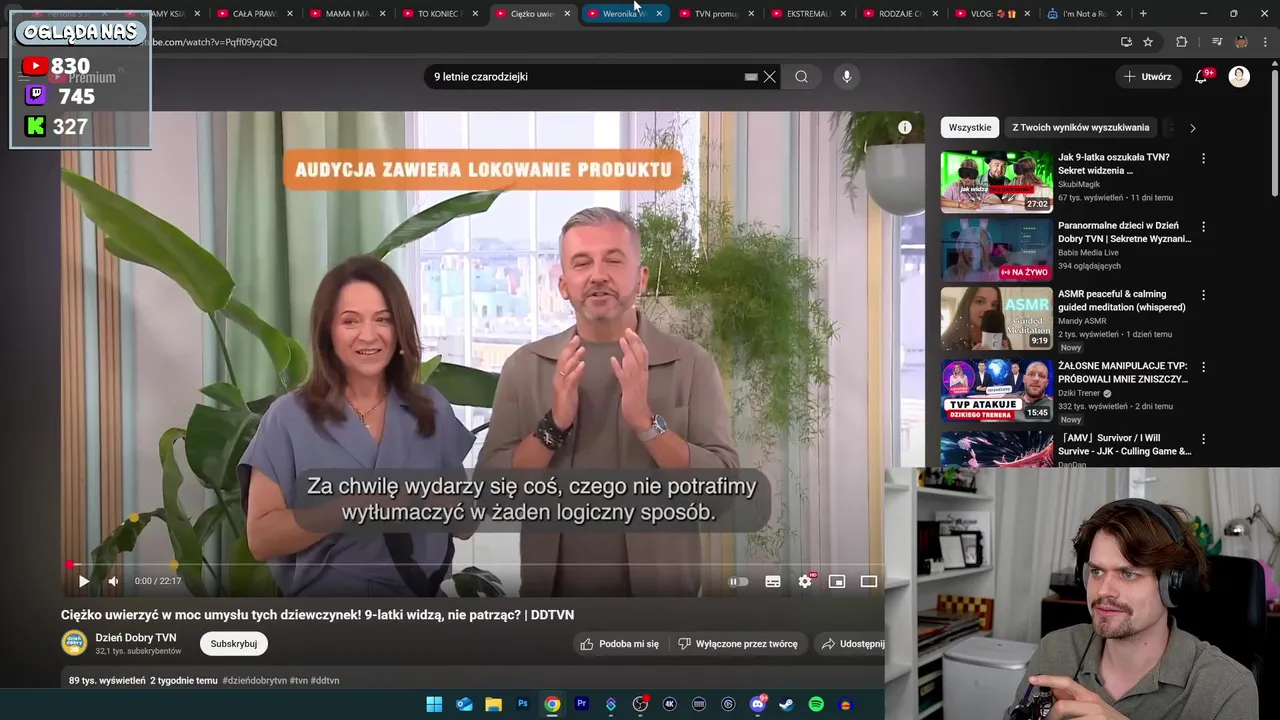Open the info card icon on the video

[904, 127]
